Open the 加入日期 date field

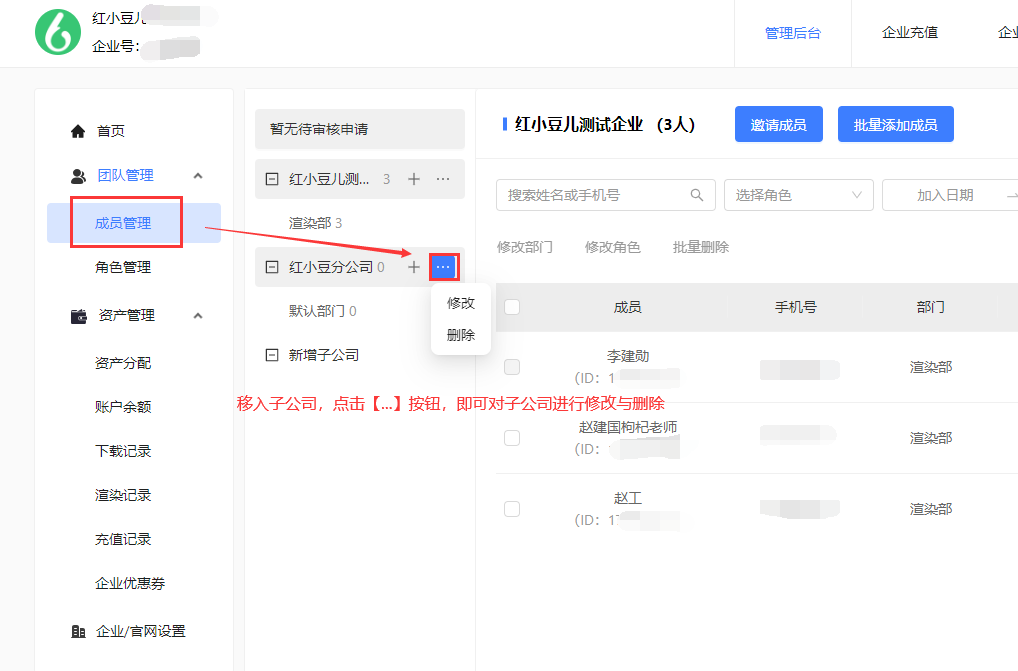(945, 195)
